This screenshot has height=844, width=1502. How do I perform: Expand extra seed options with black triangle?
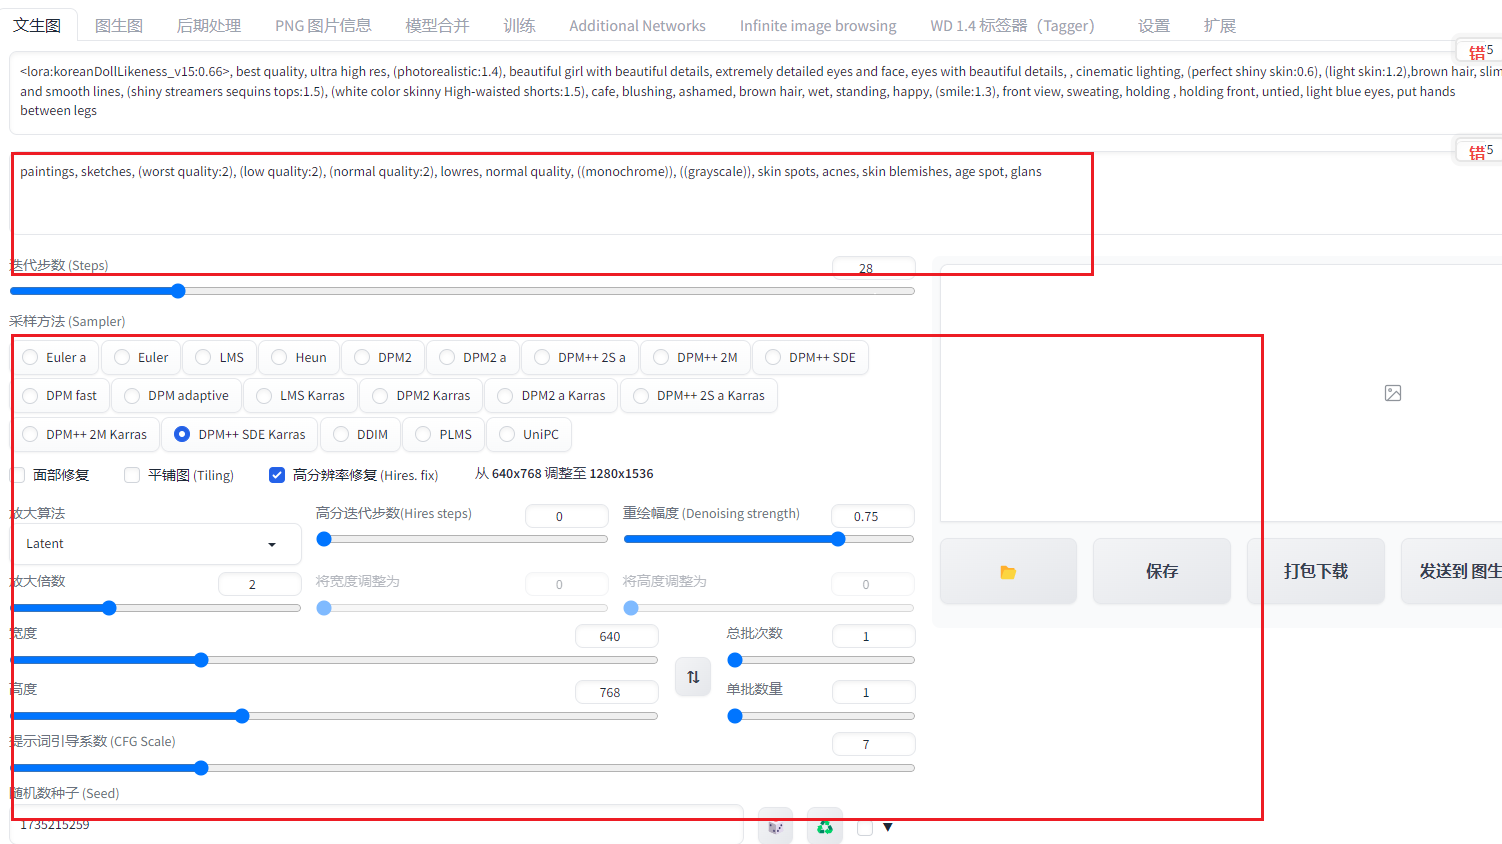click(888, 827)
